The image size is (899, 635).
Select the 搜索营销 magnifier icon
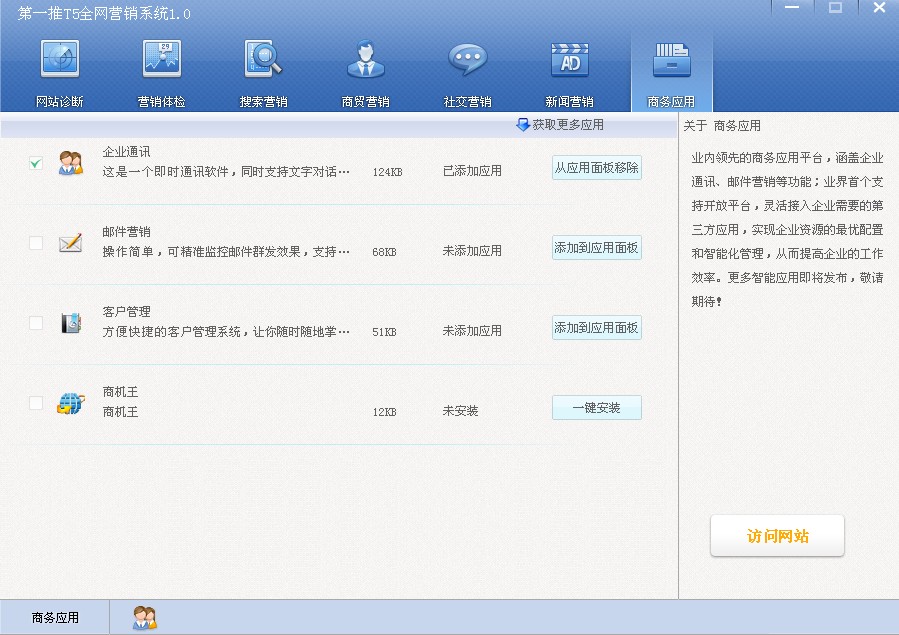tap(263, 60)
